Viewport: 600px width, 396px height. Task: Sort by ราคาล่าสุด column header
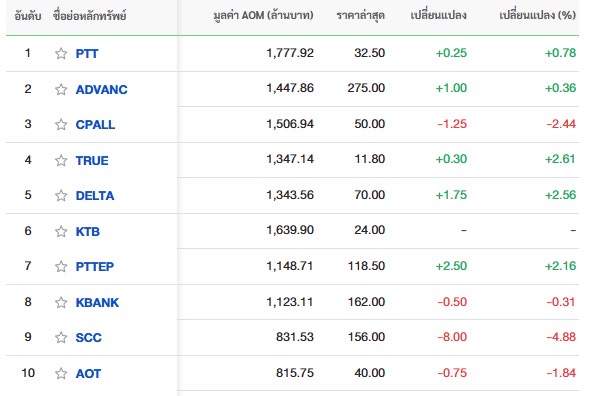click(360, 15)
